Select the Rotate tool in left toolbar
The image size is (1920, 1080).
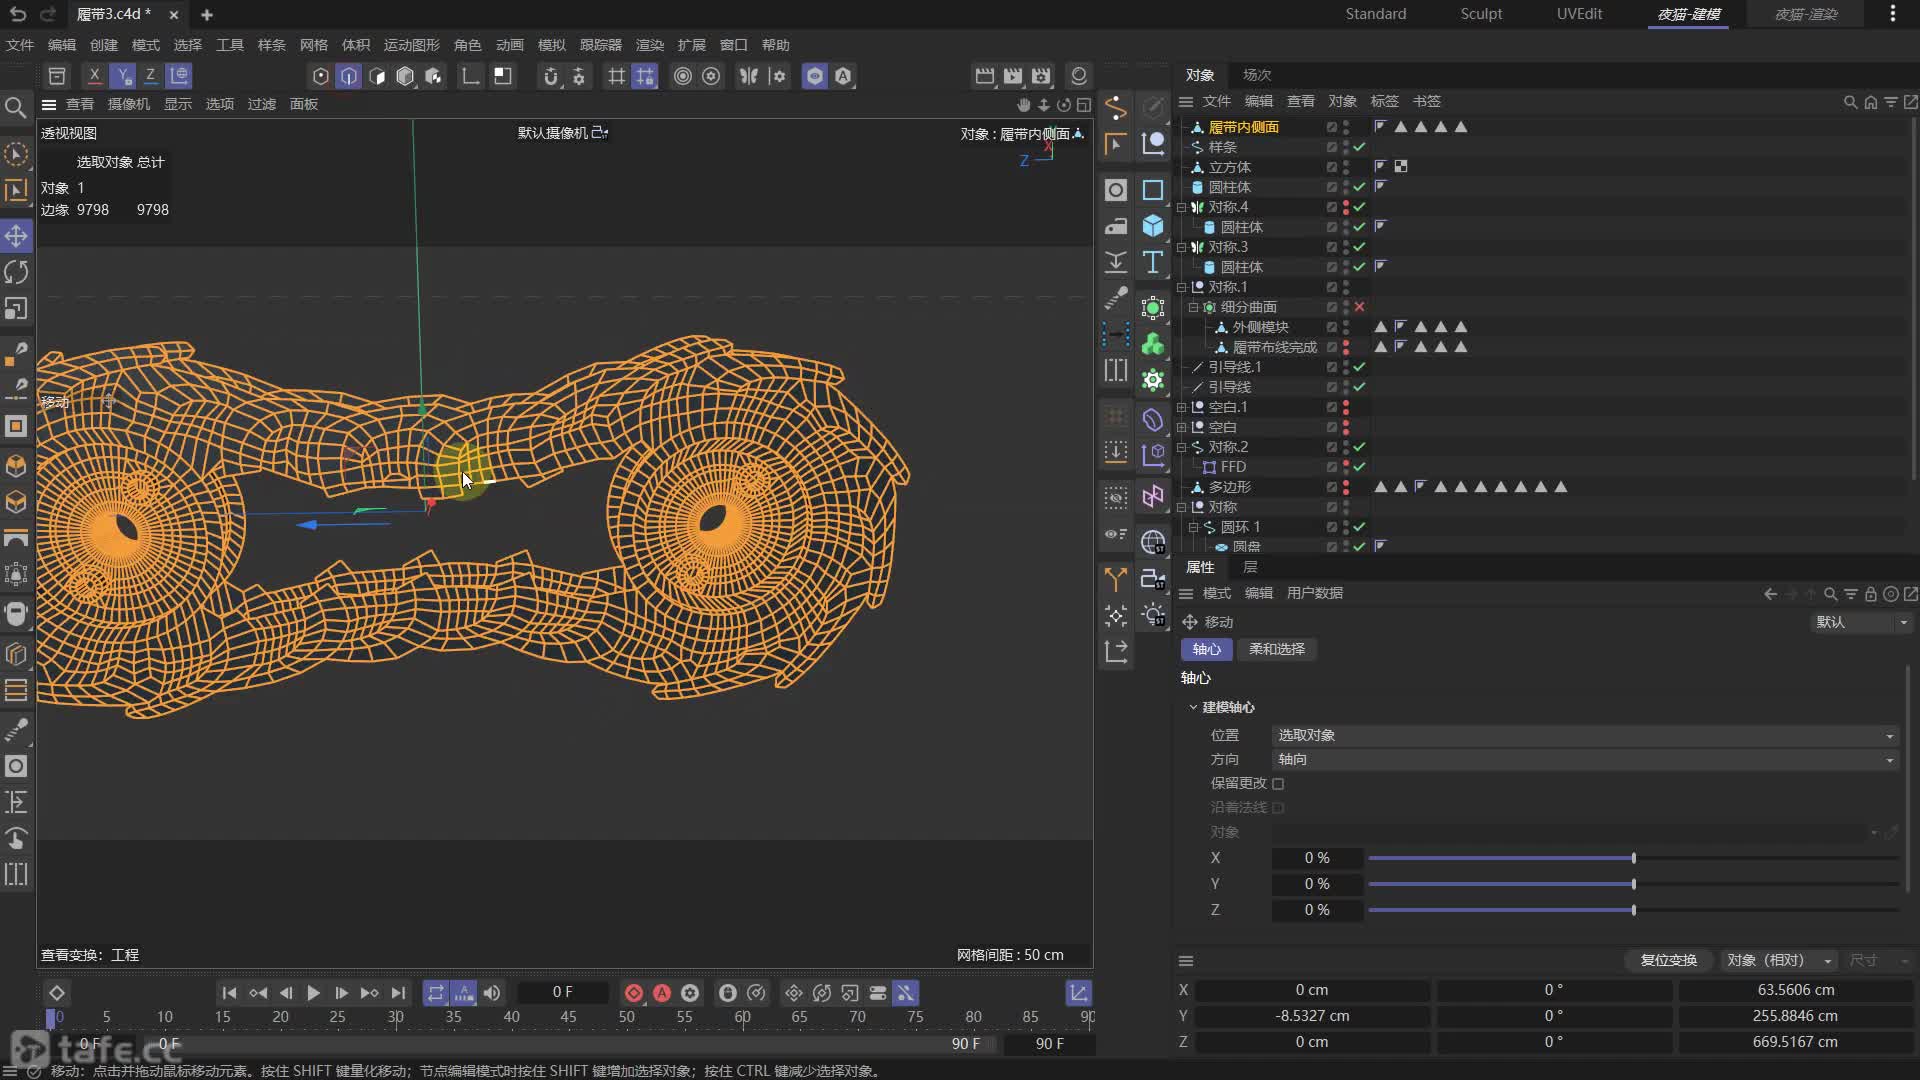[16, 272]
